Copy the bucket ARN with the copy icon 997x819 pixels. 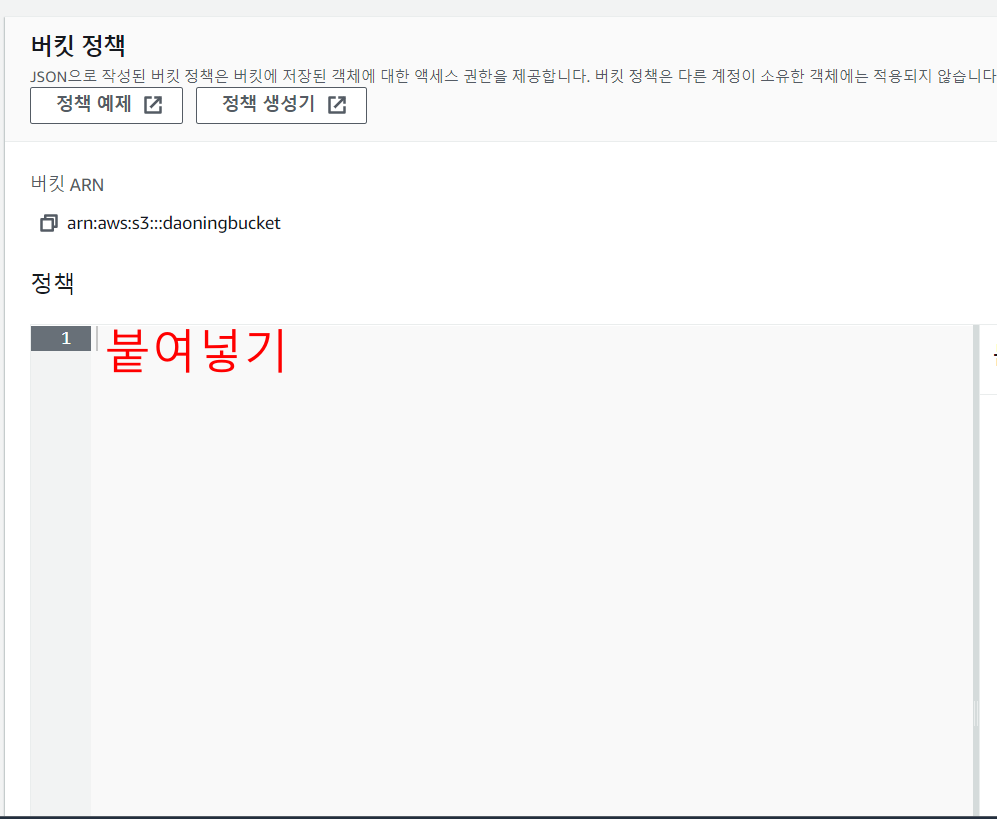tap(48, 223)
